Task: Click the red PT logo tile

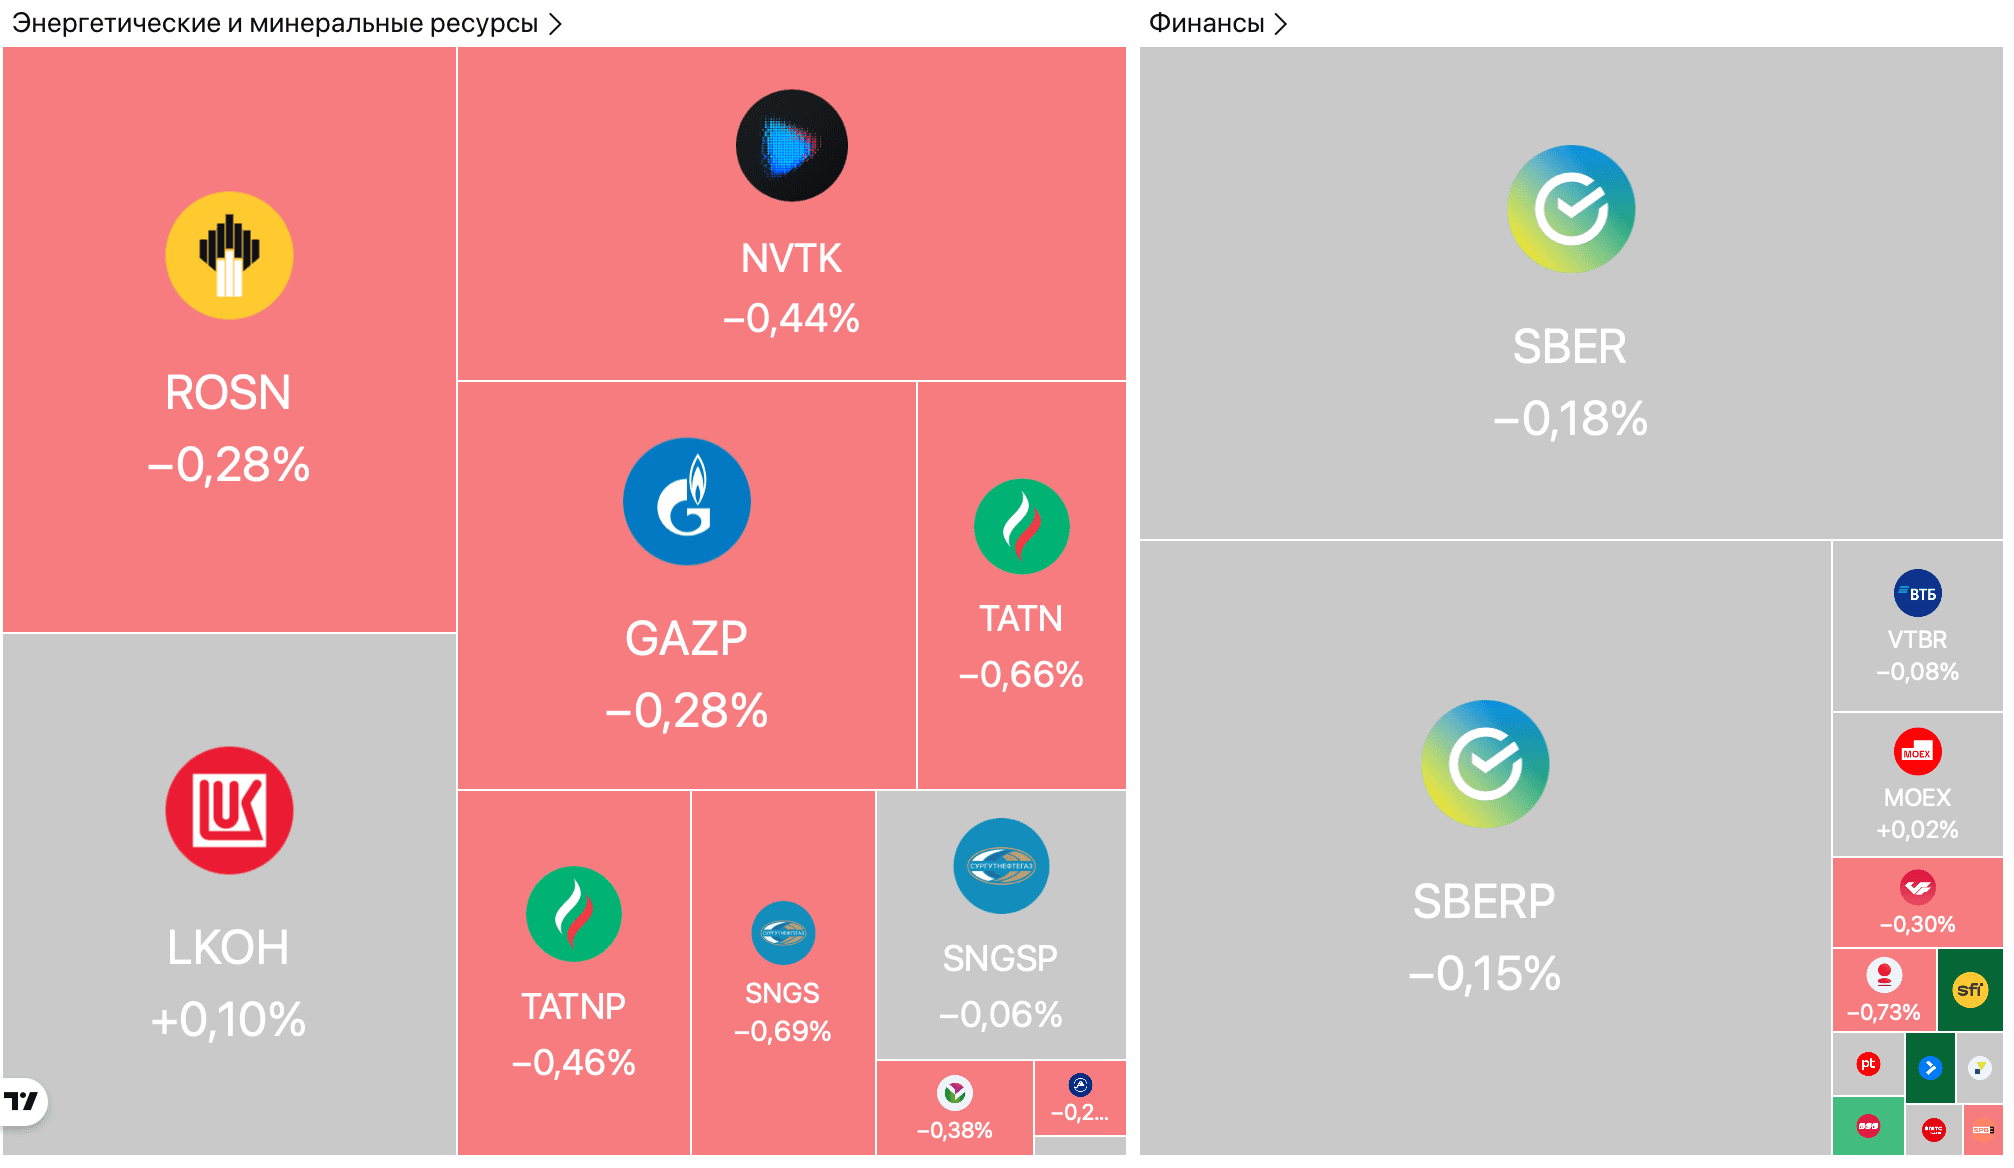Action: (1867, 1064)
